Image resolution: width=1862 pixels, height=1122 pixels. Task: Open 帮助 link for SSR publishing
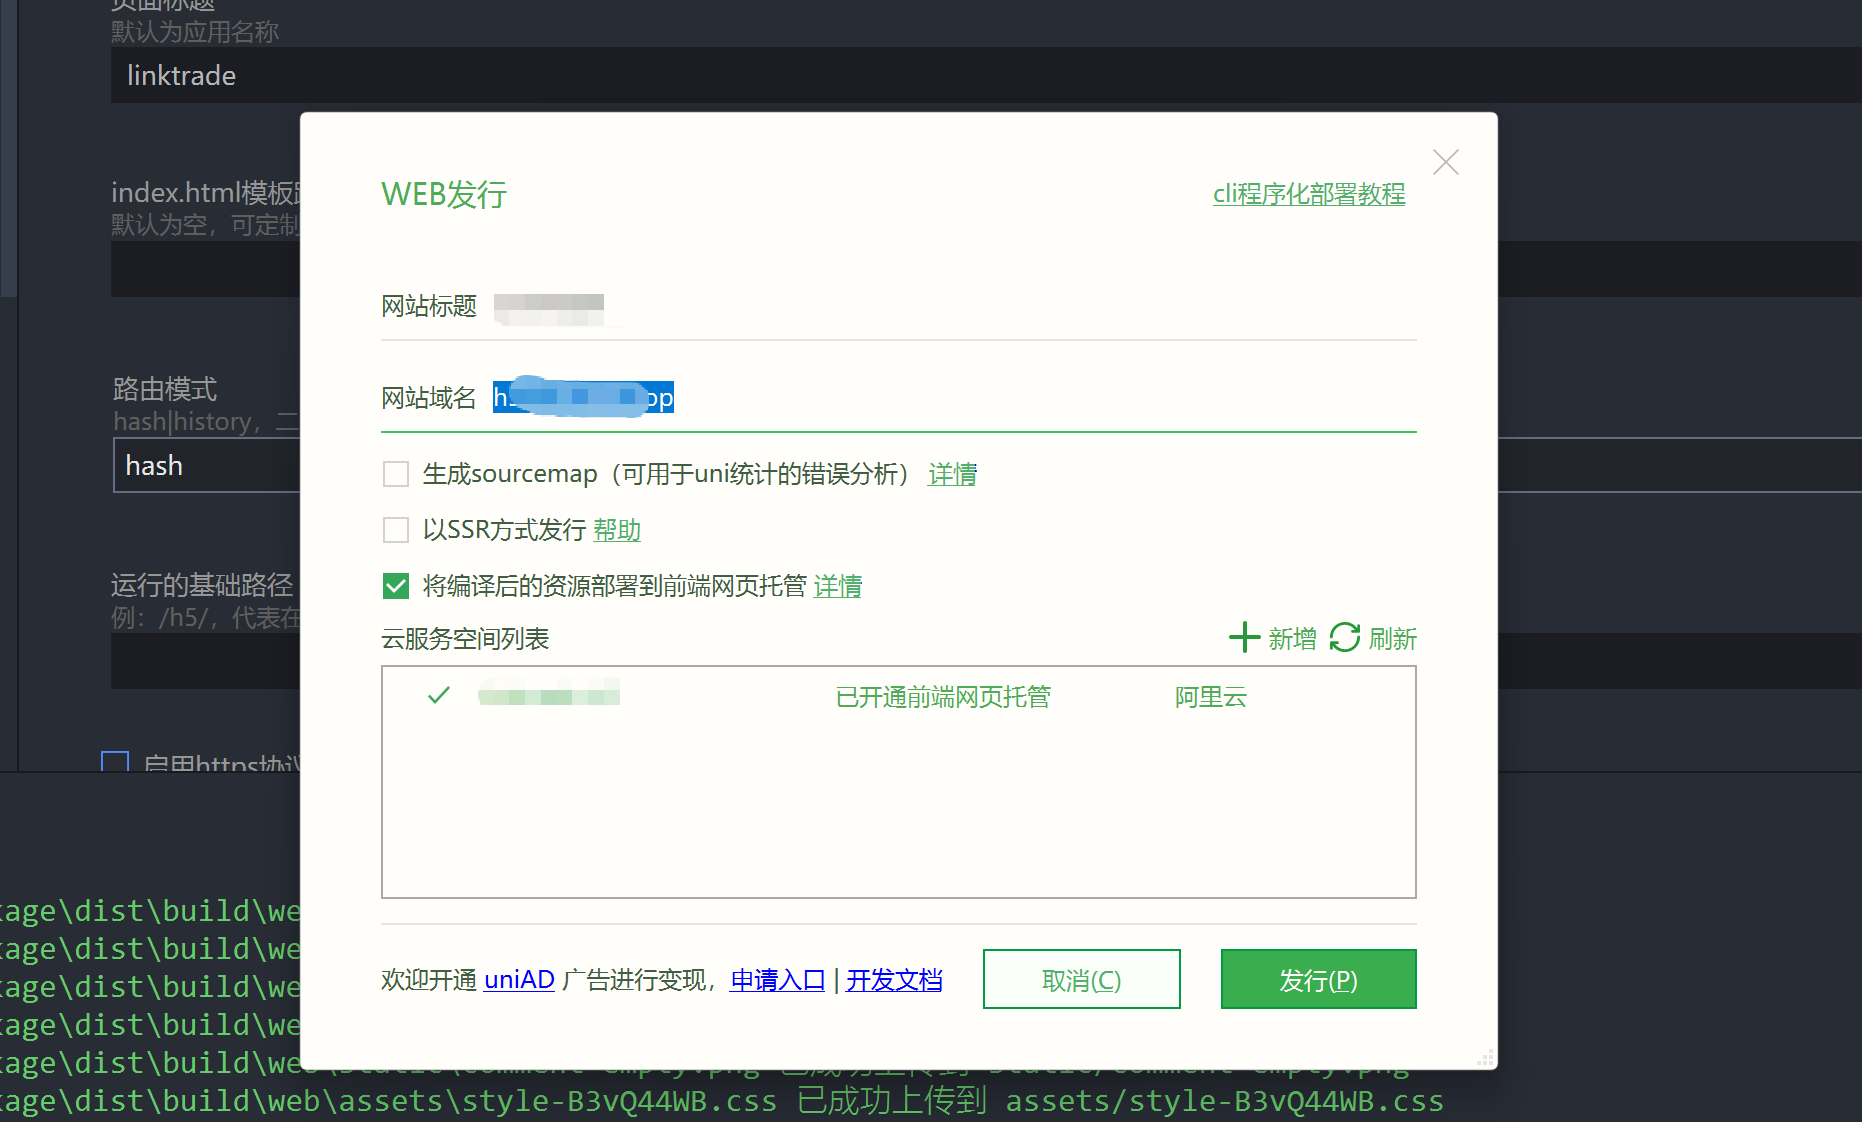click(617, 530)
